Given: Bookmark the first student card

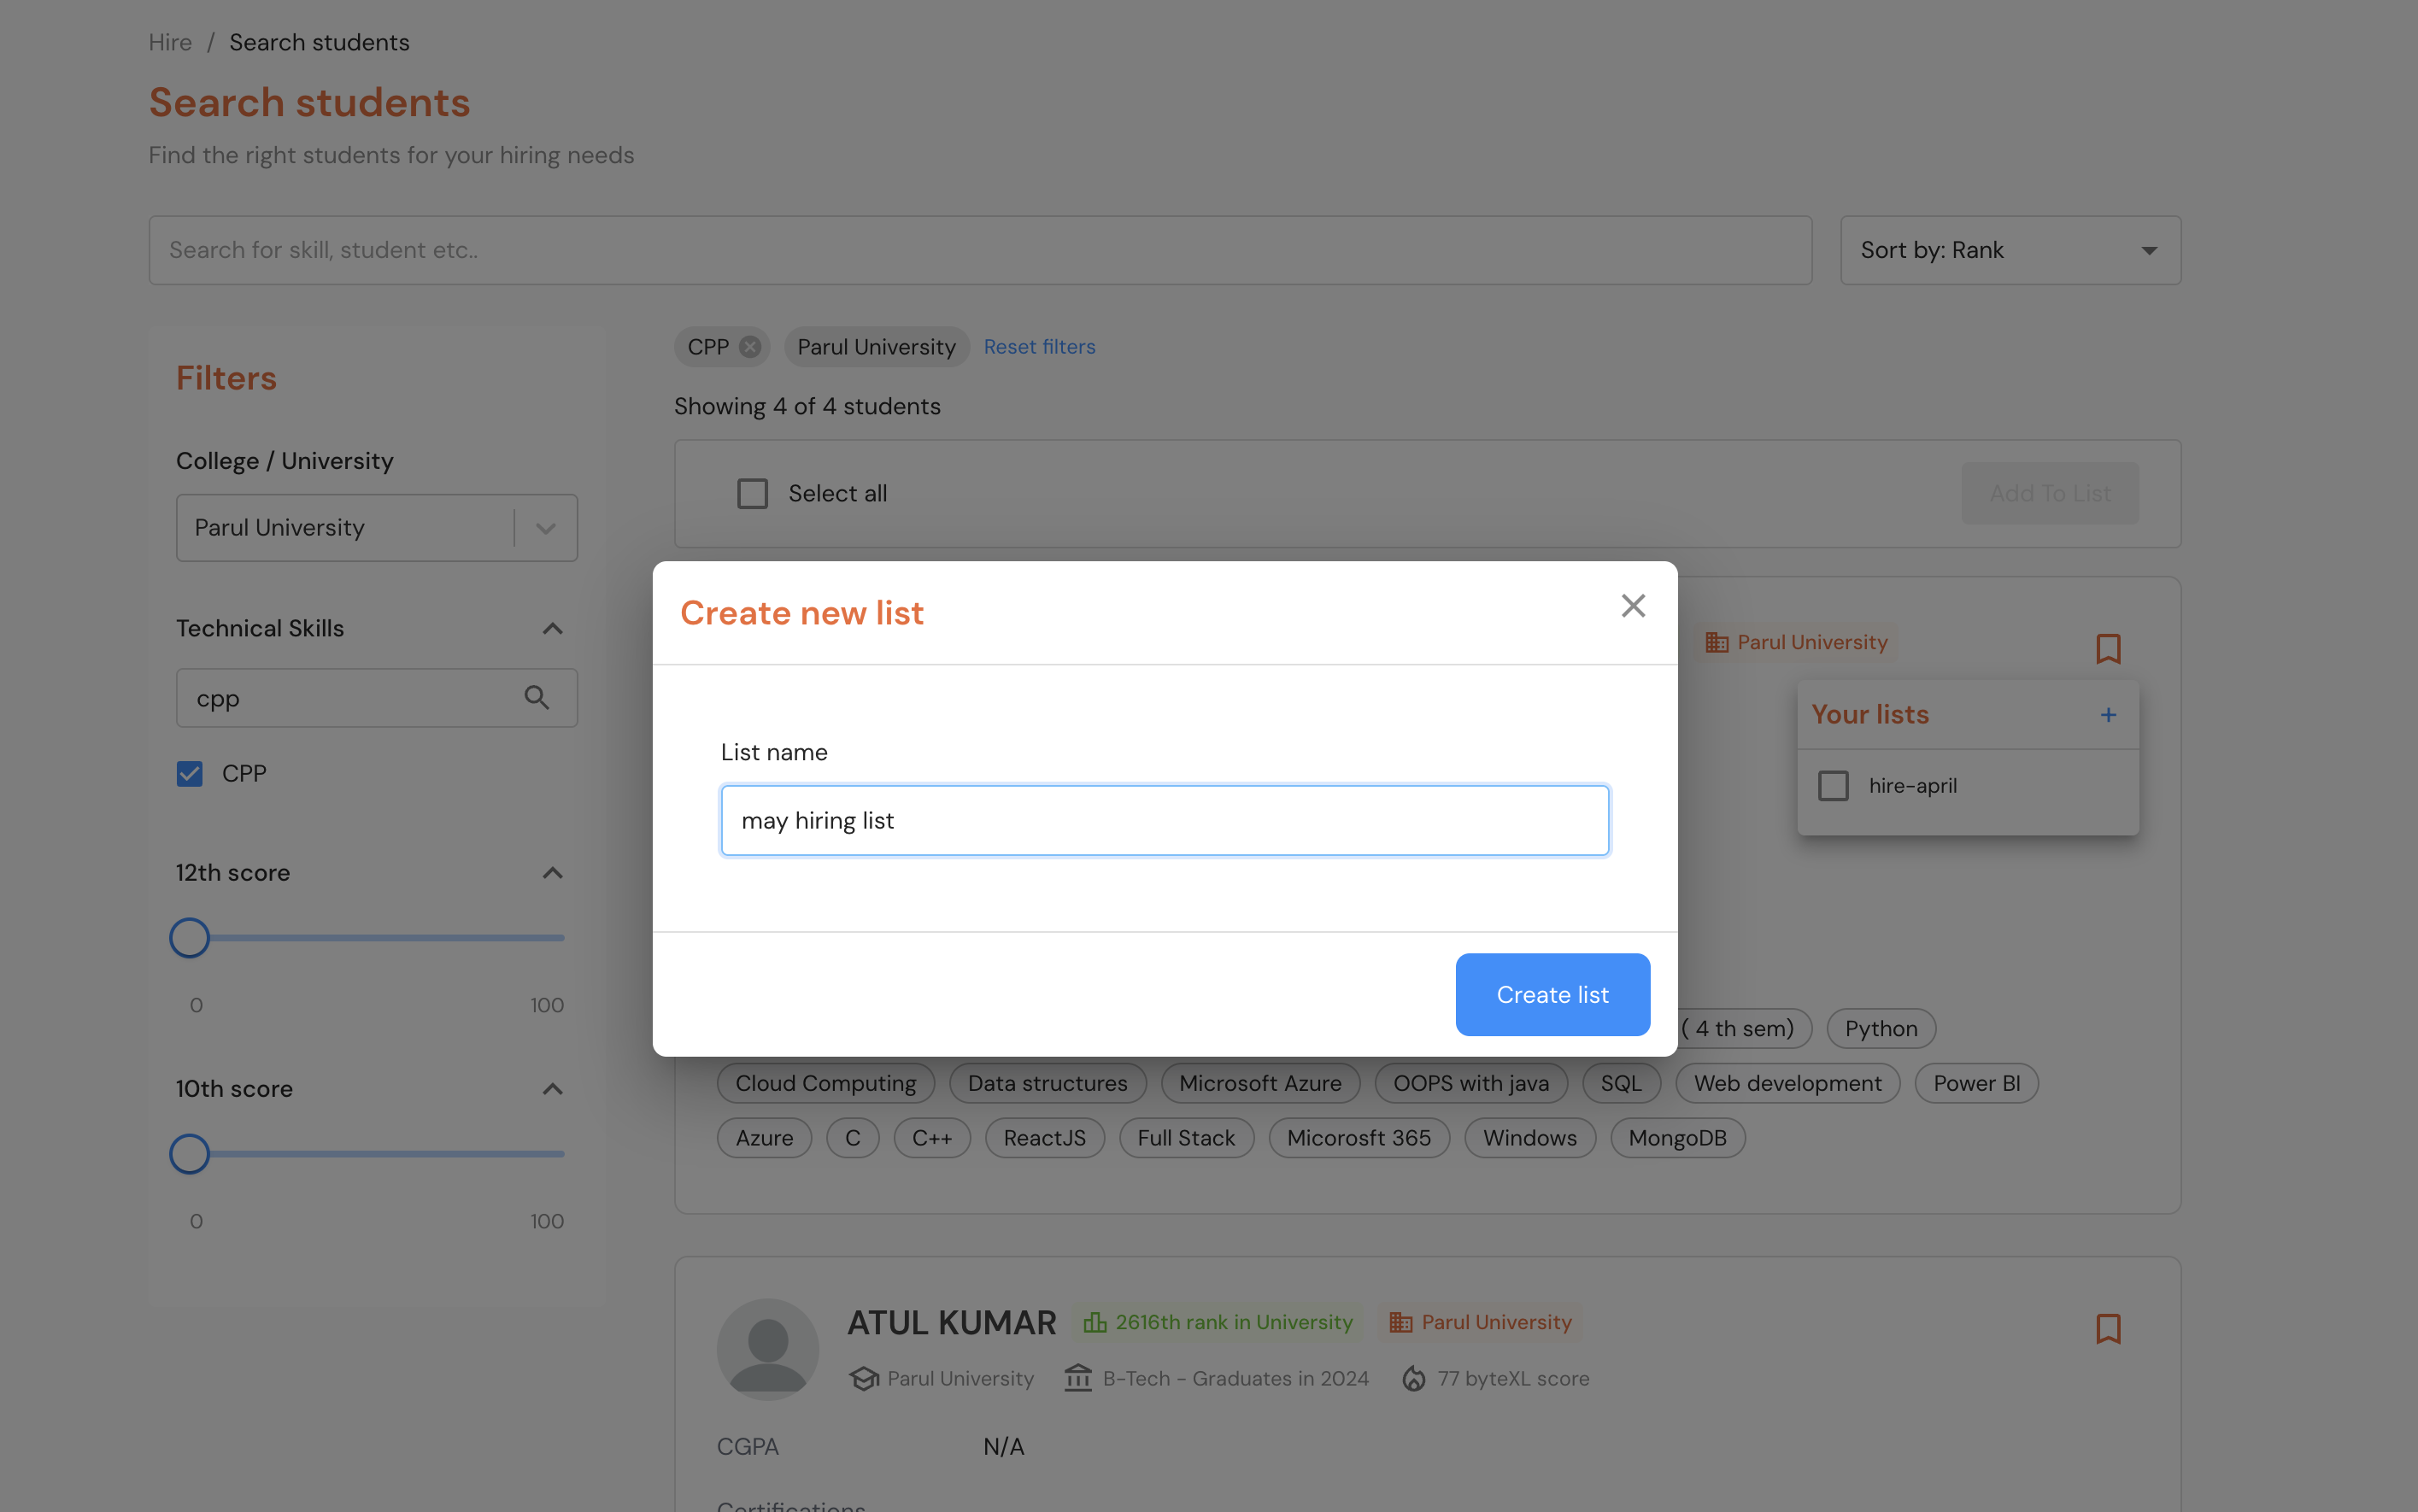Looking at the screenshot, I should 2108,649.
